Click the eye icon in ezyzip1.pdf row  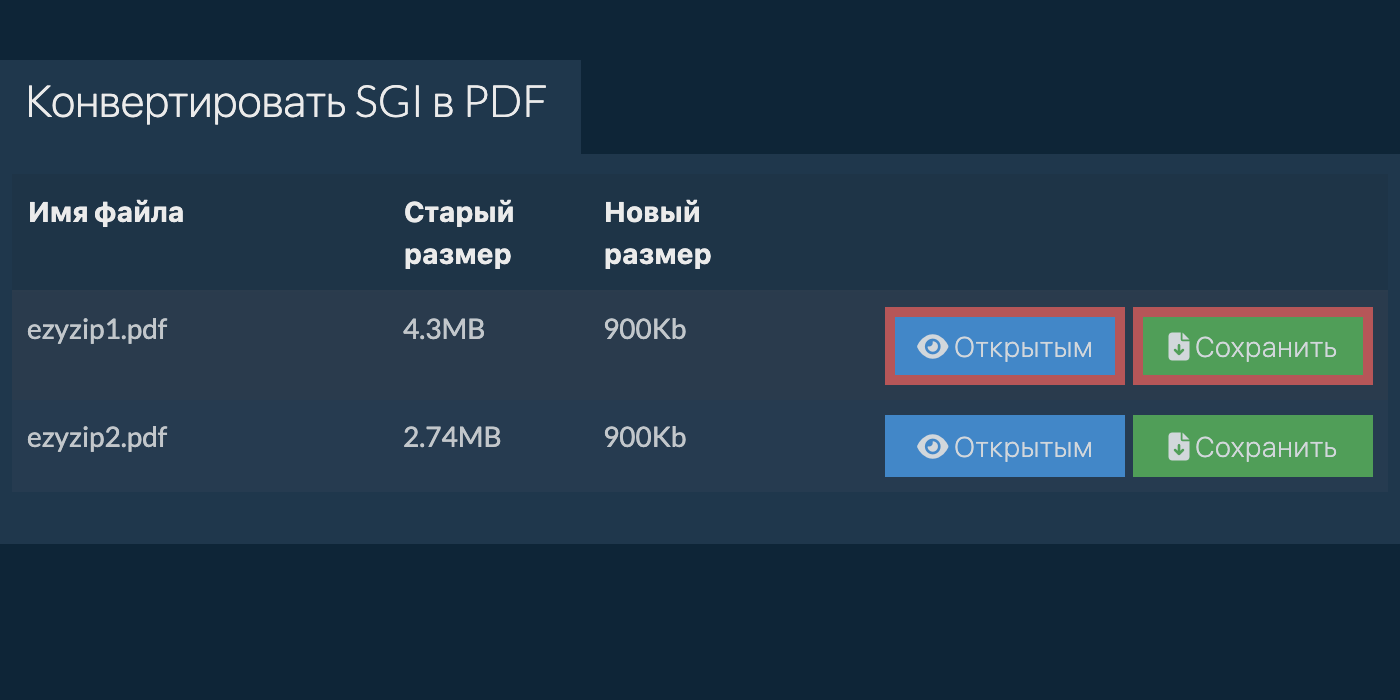point(932,347)
